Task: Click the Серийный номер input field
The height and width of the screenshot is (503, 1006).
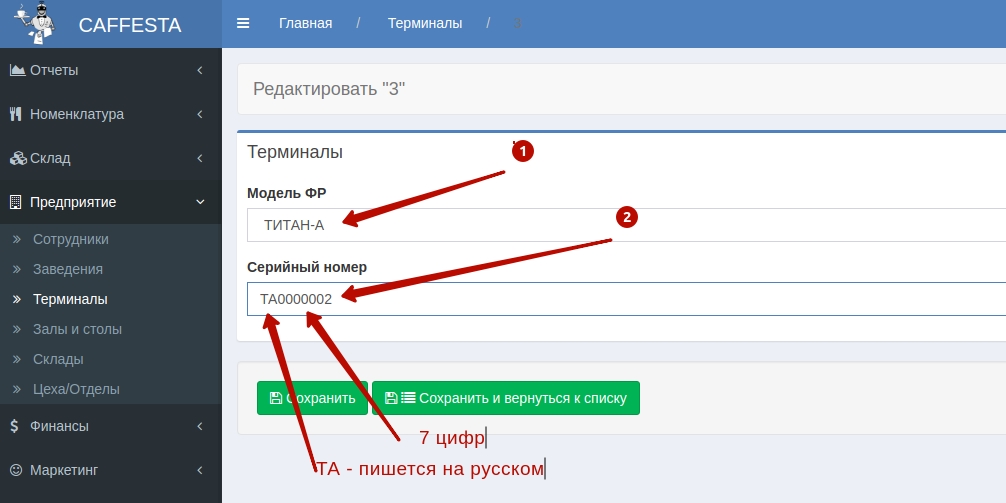Action: pos(626,299)
